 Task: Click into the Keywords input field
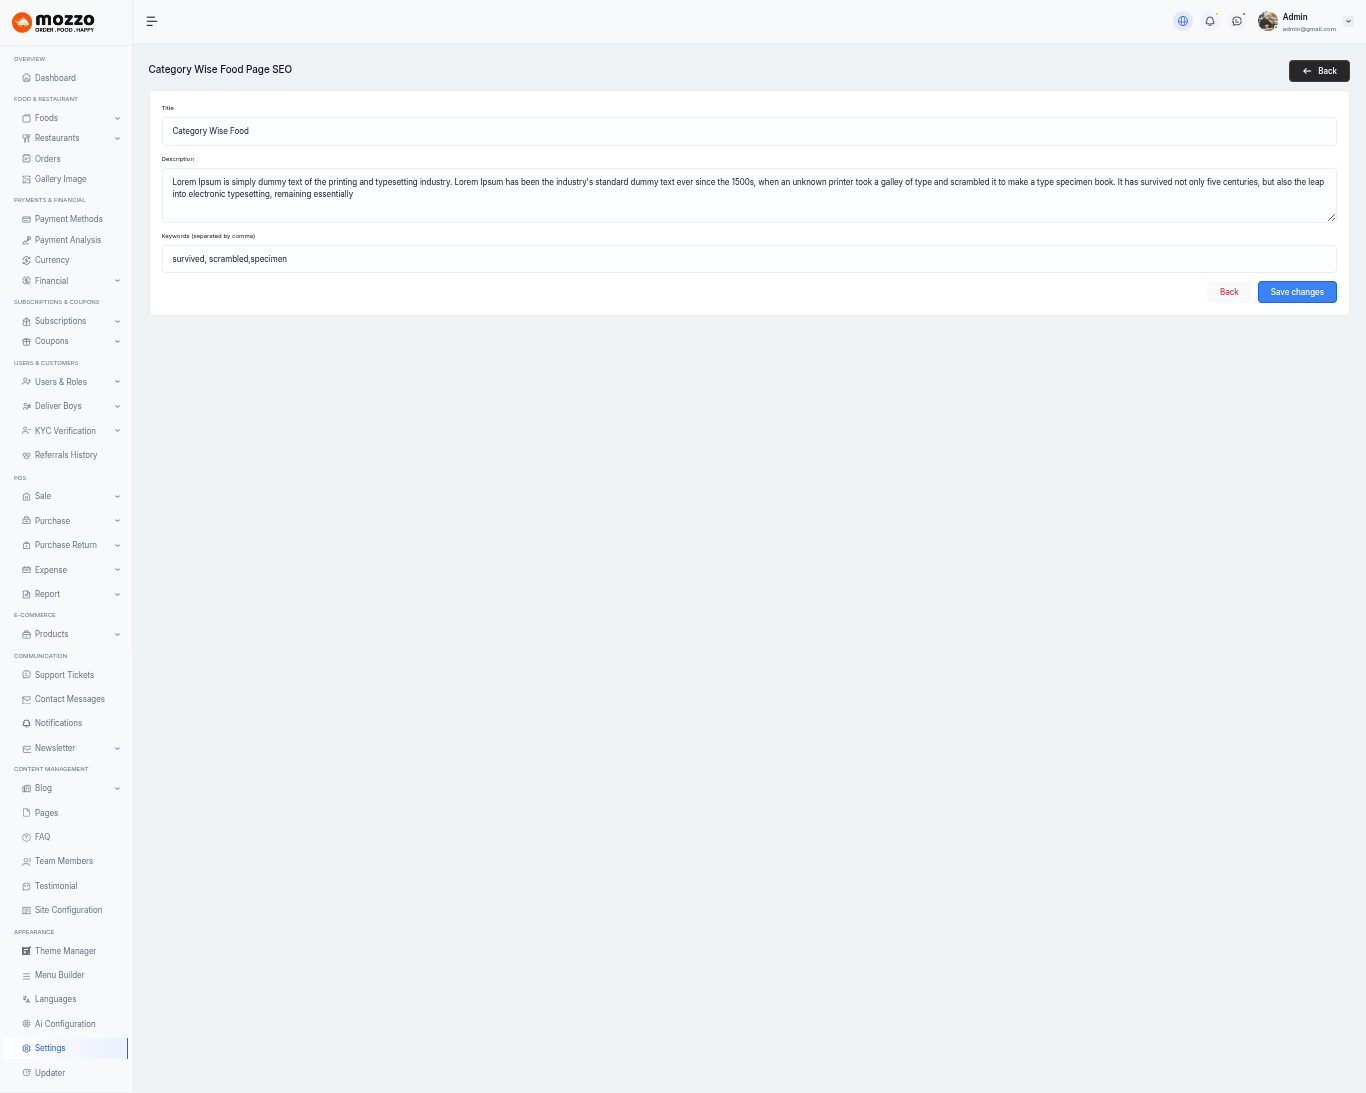(x=748, y=259)
